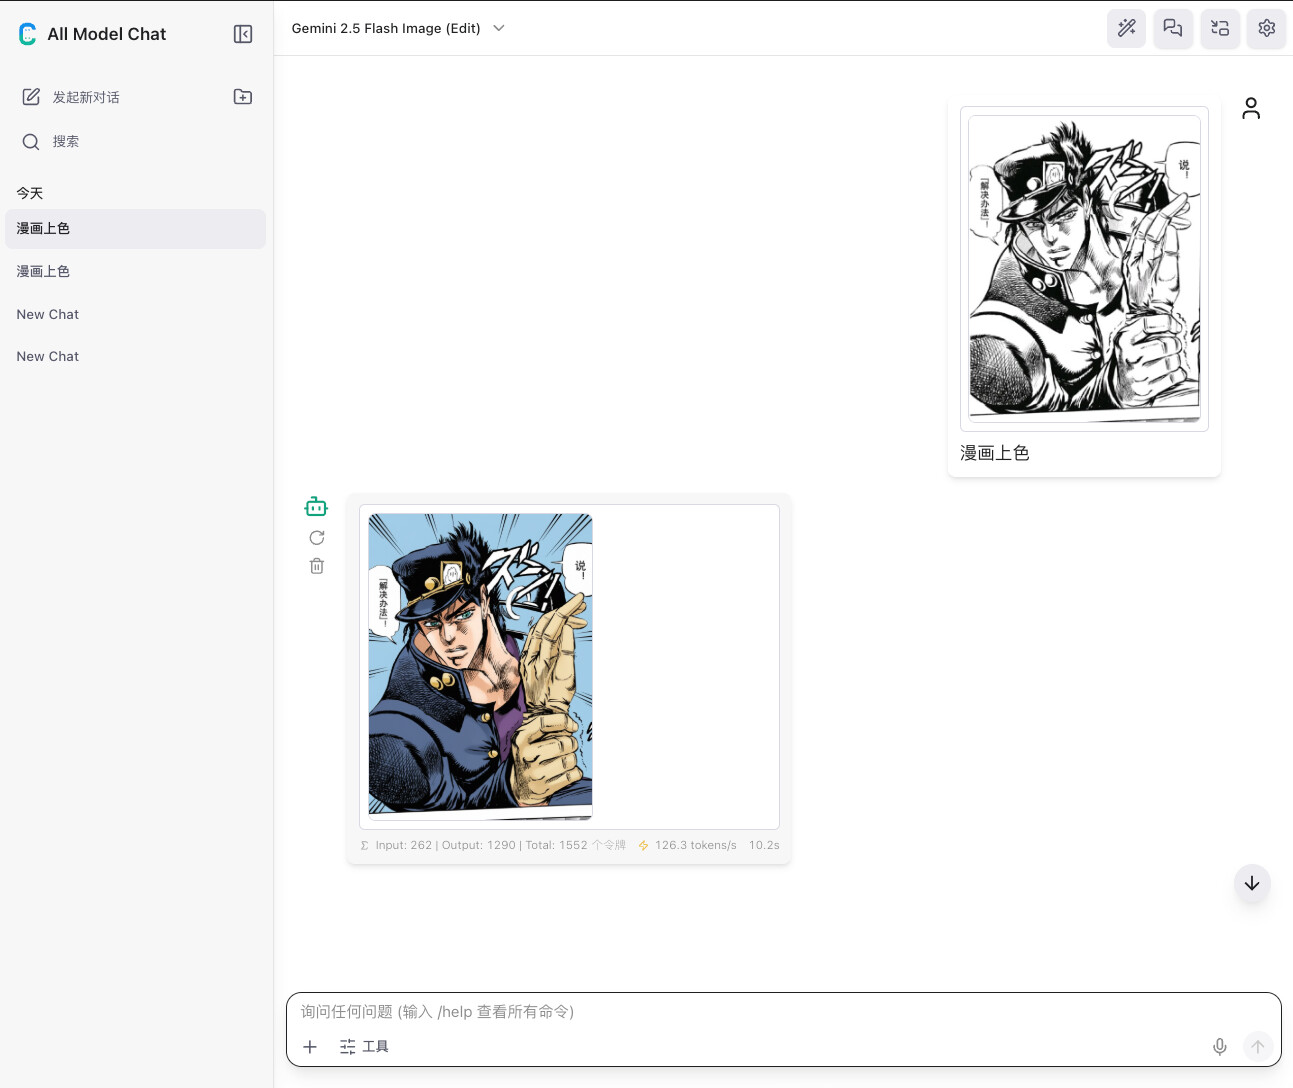Viewport: 1293px width, 1088px height.
Task: Click the All Model Chat logo icon
Action: point(28,34)
